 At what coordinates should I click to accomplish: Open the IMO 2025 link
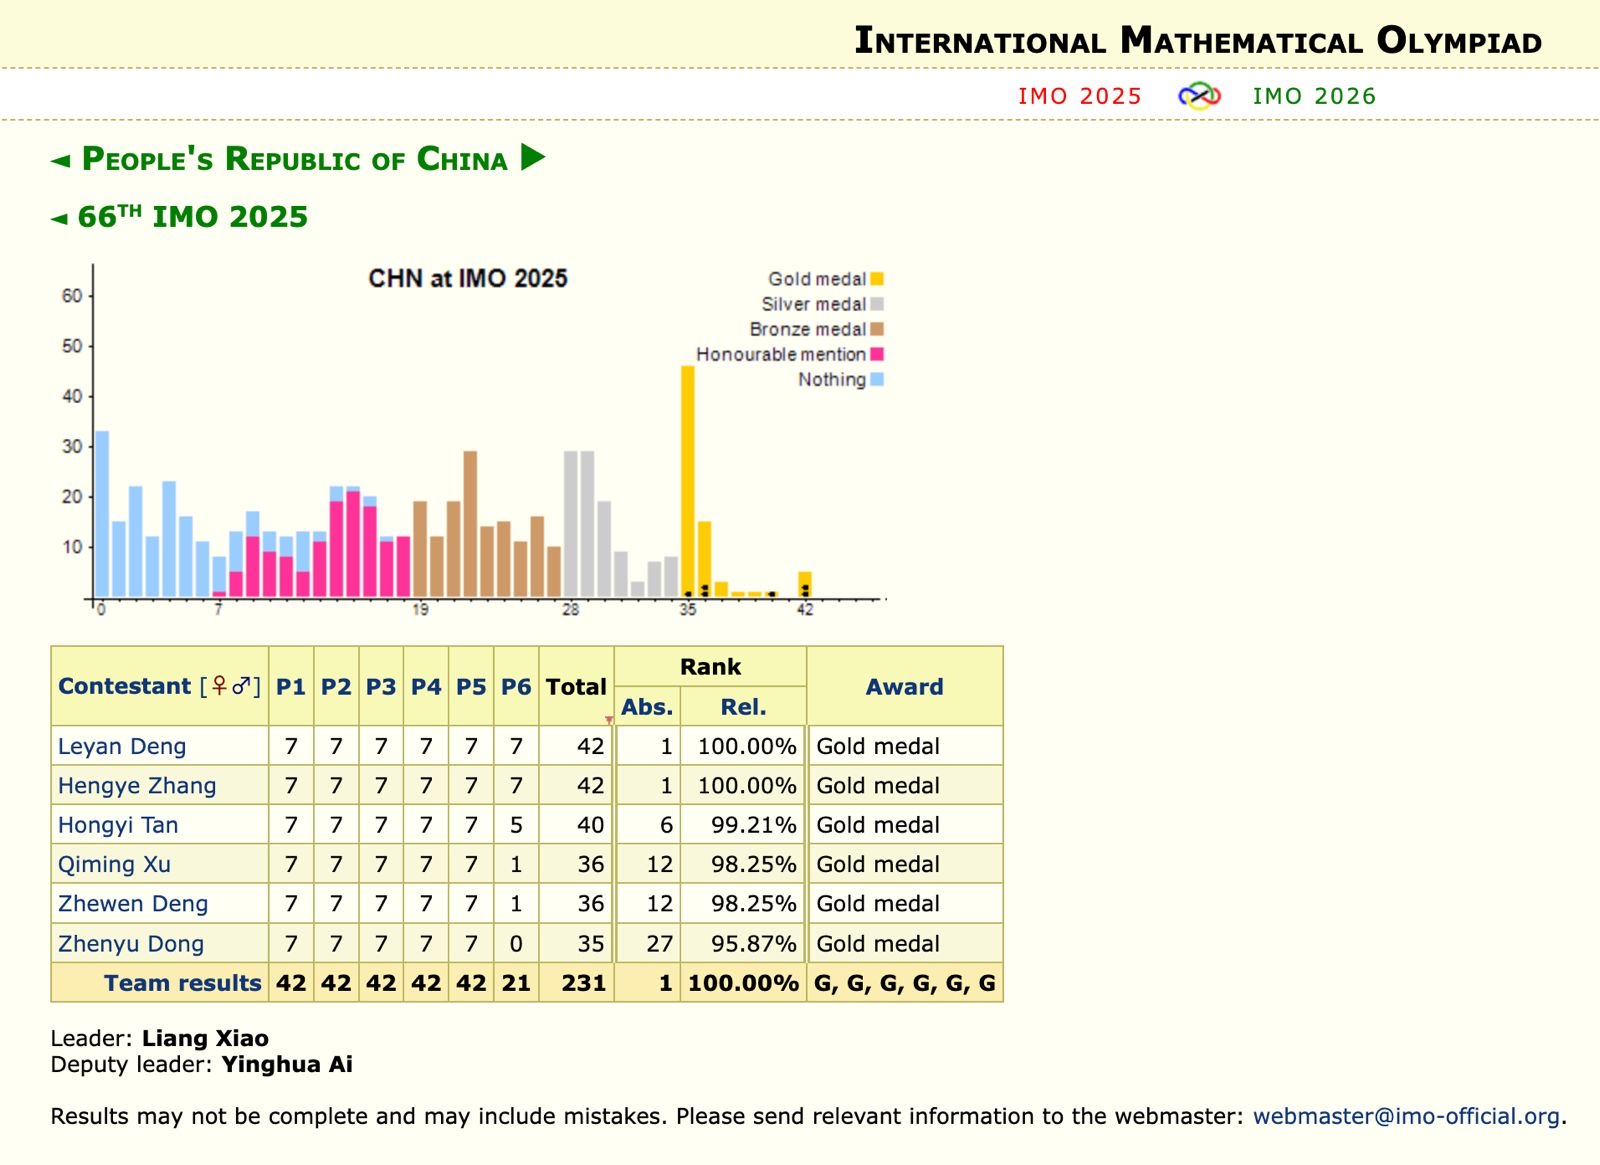click(1079, 96)
